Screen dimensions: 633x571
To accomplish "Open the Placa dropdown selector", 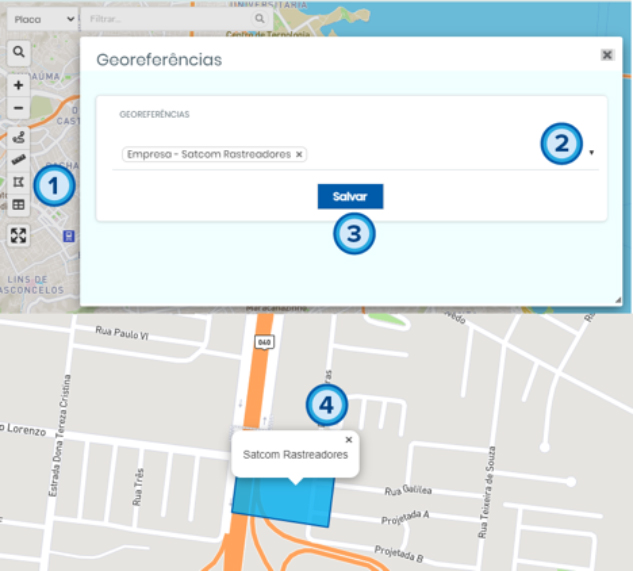I will (40, 19).
